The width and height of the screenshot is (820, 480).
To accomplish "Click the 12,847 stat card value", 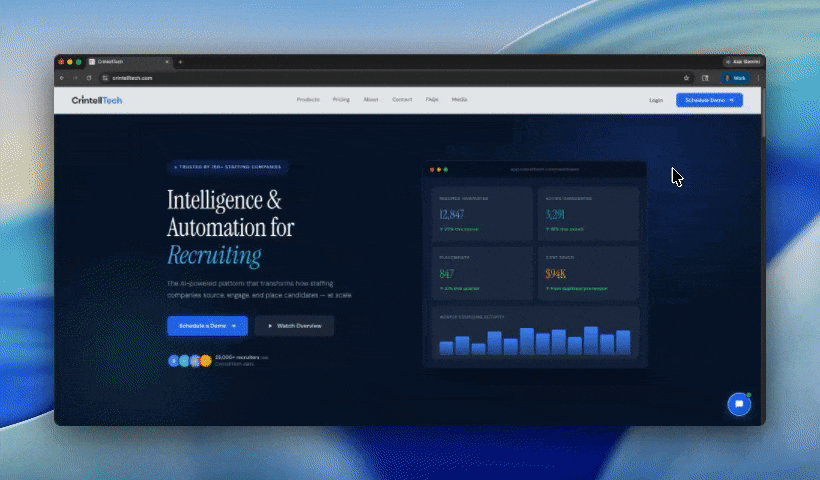I will point(452,214).
